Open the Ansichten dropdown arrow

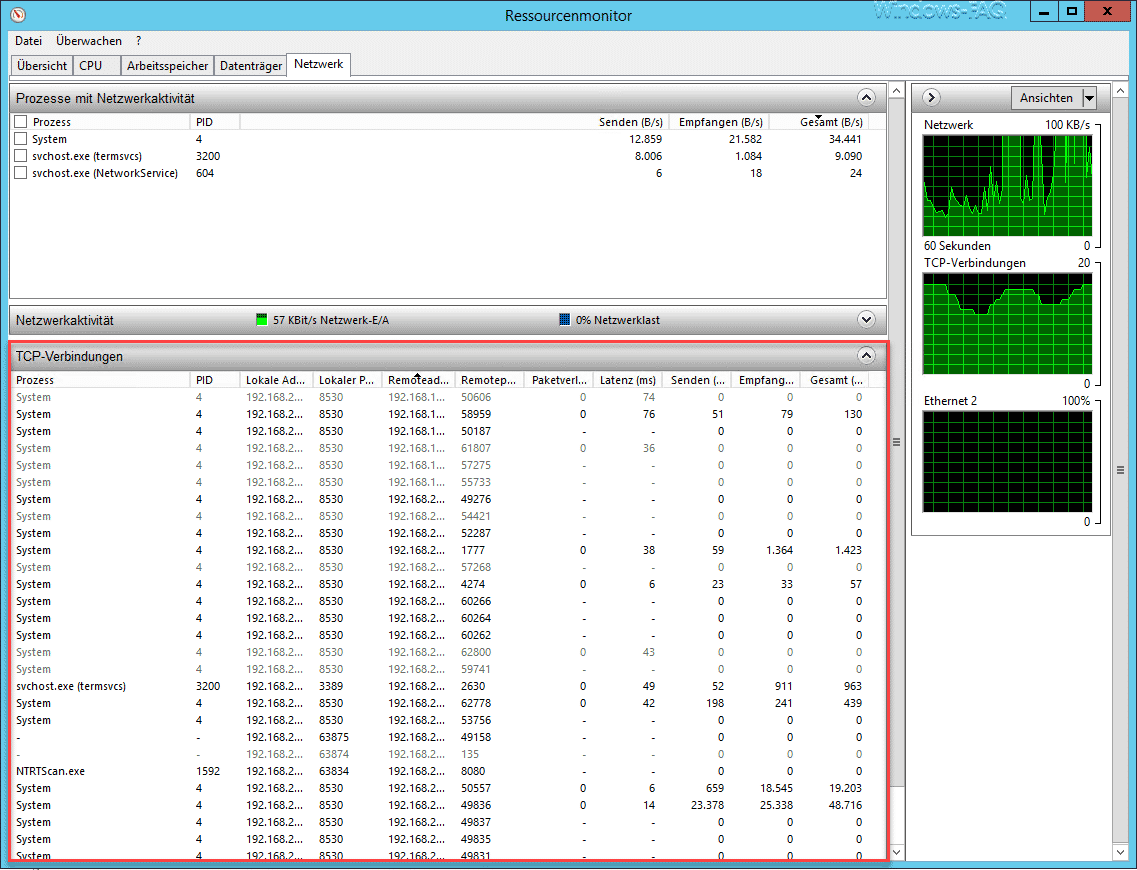(x=1089, y=98)
